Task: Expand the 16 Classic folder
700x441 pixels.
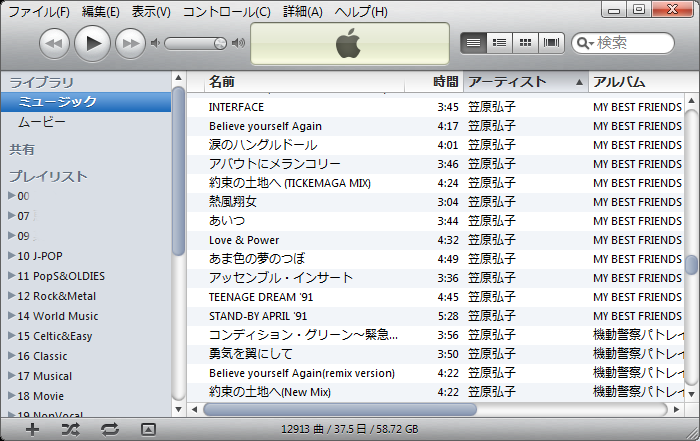Action: click(12, 355)
